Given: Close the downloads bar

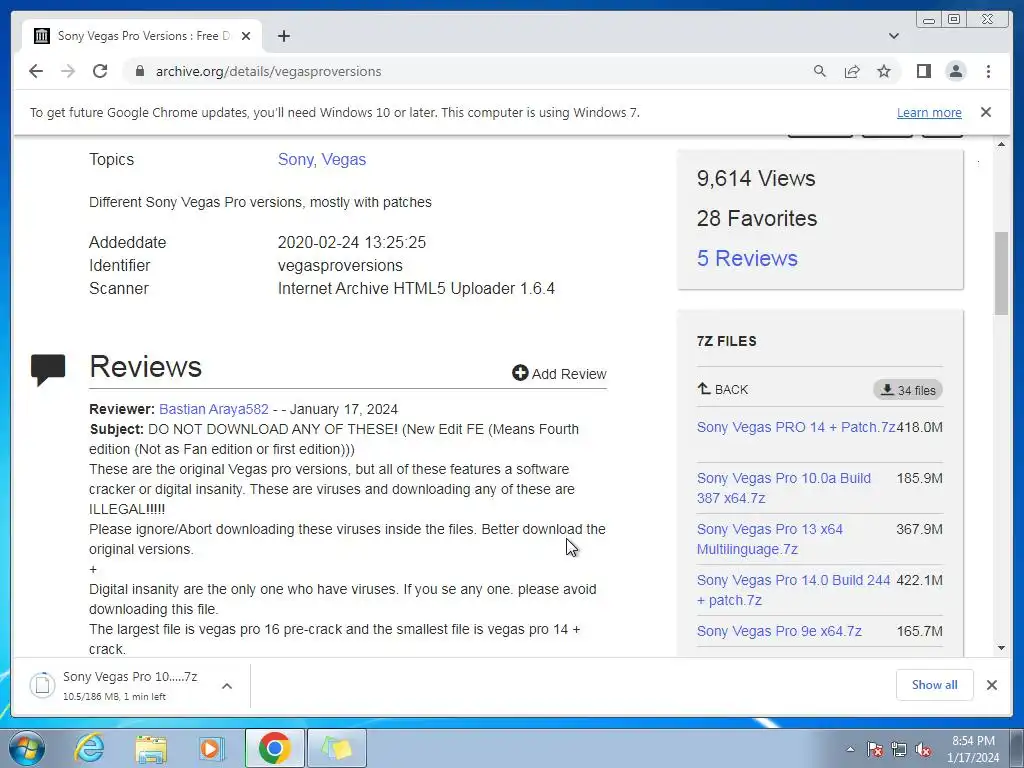Looking at the screenshot, I should point(991,684).
